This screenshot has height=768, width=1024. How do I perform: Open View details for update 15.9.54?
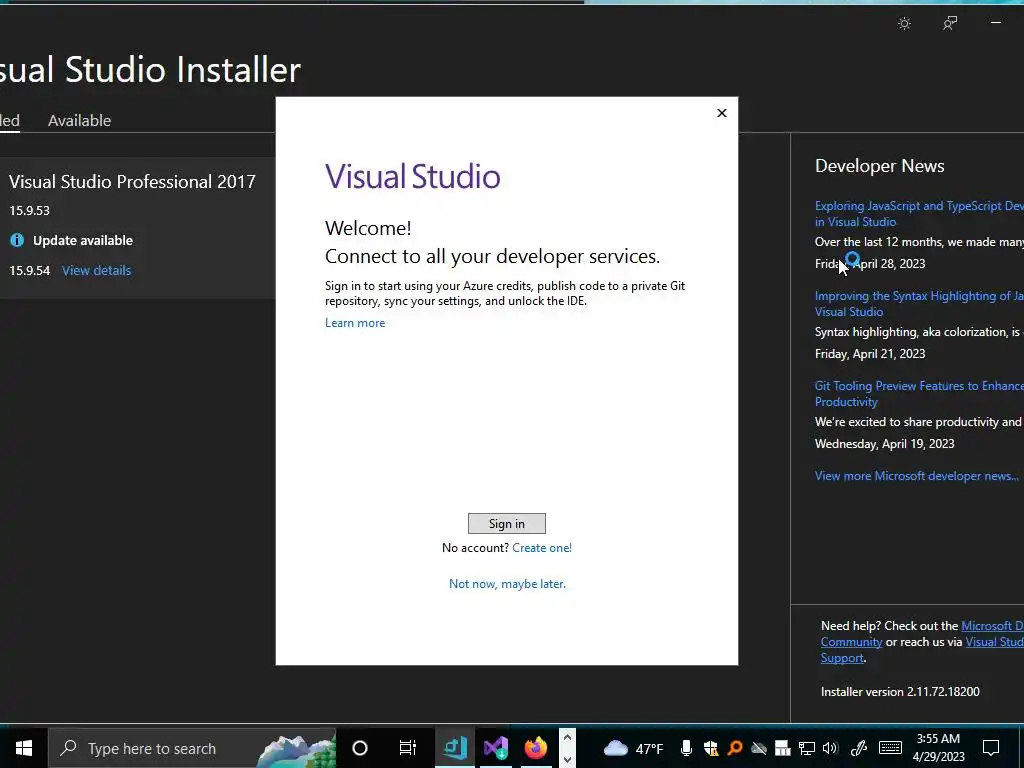click(x=97, y=270)
